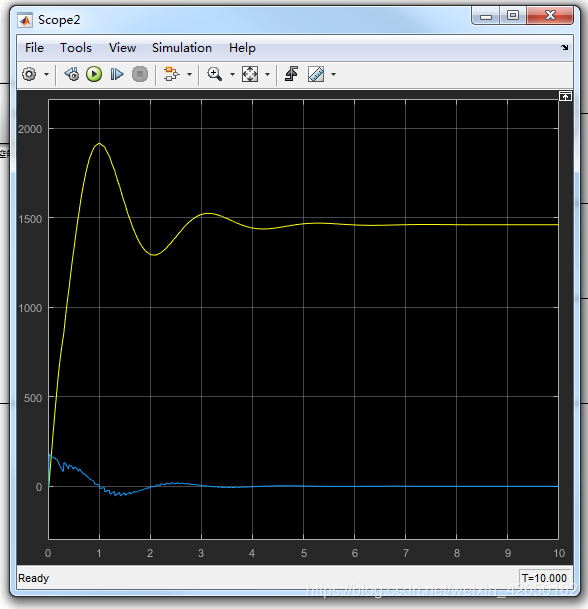Toggle the Triggers icon
The height and width of the screenshot is (609, 588).
tap(291, 74)
